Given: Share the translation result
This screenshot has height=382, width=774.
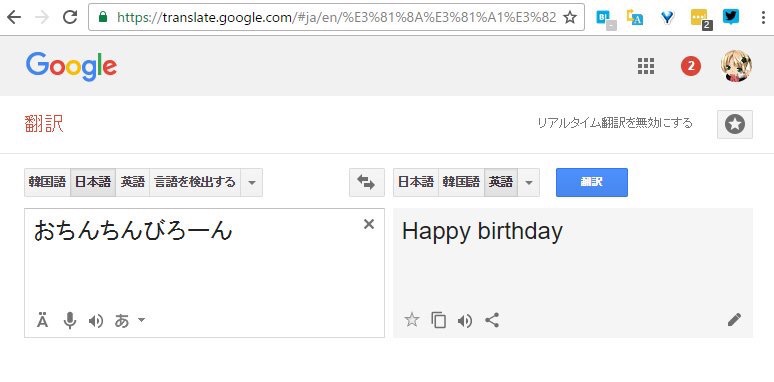Looking at the screenshot, I should 492,321.
